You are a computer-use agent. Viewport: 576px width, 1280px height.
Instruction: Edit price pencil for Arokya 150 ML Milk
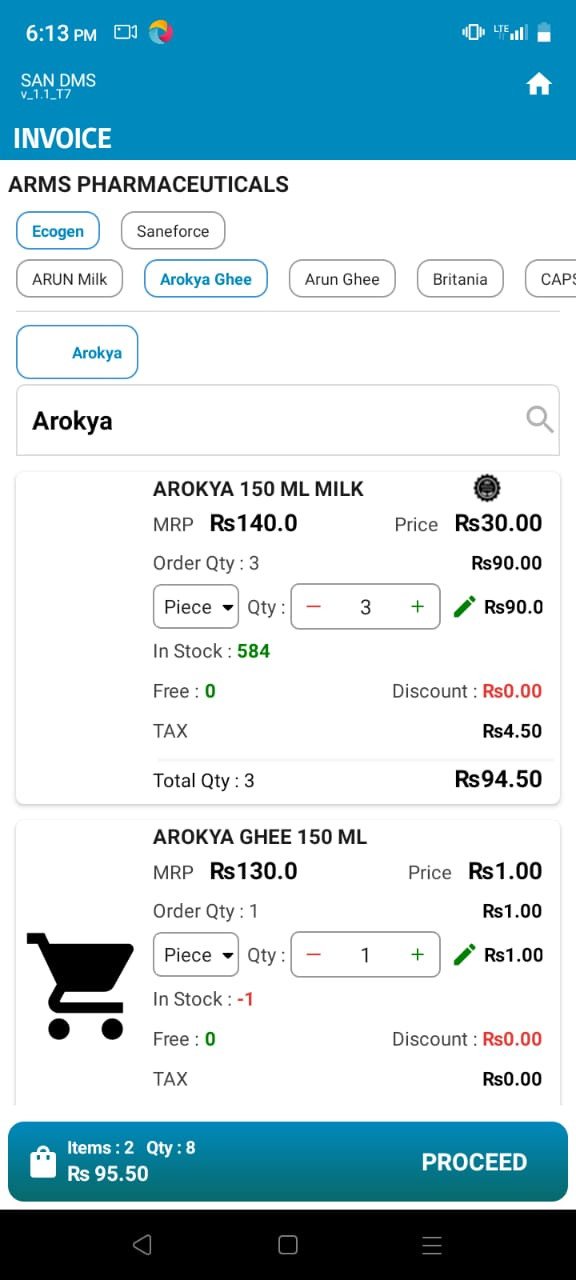pos(464,607)
